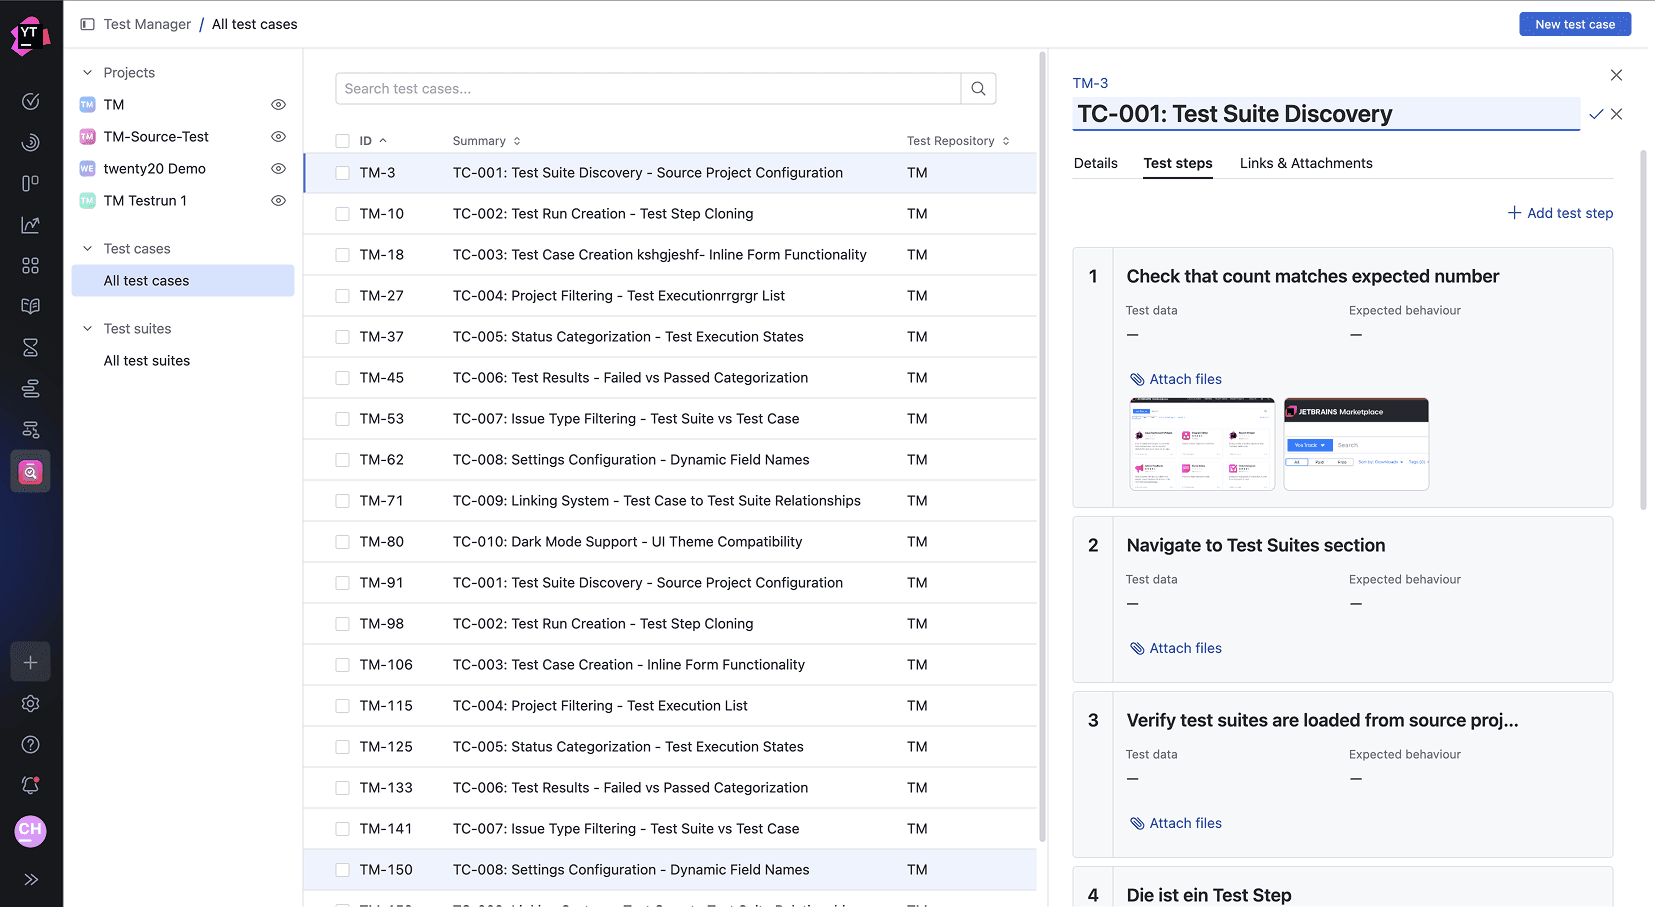Hide the twenty20 Demo project

click(278, 168)
